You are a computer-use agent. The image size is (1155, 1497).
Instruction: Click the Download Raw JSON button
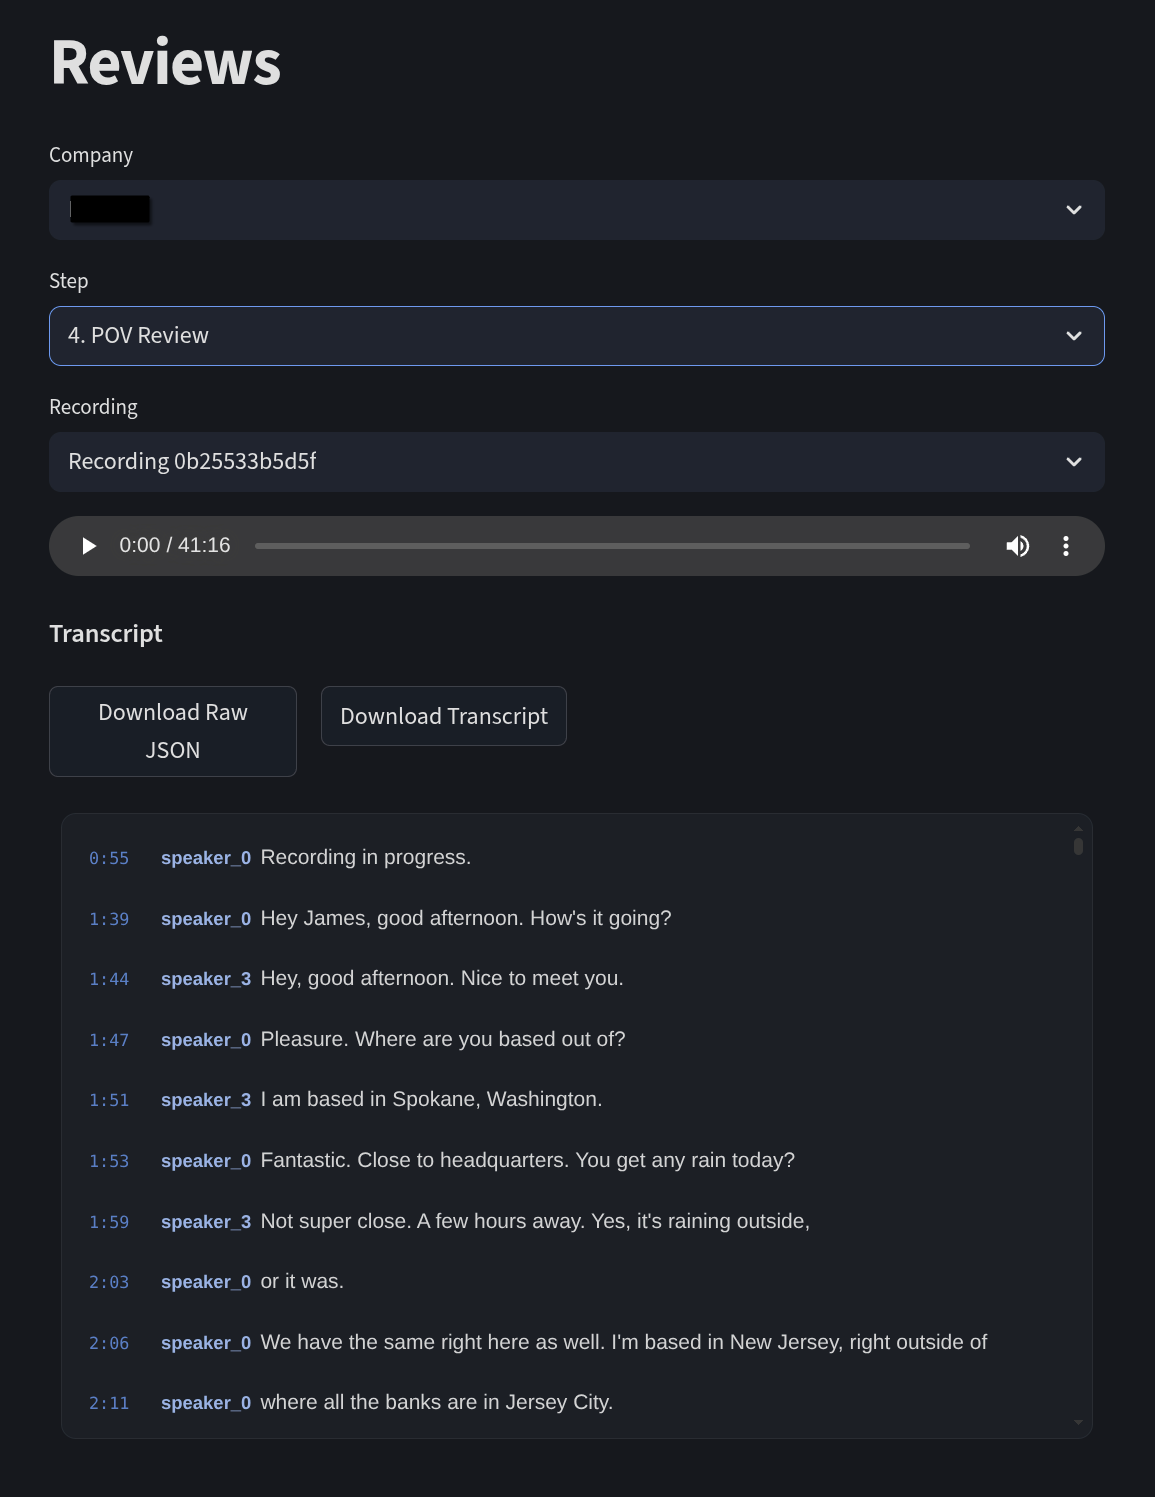172,731
